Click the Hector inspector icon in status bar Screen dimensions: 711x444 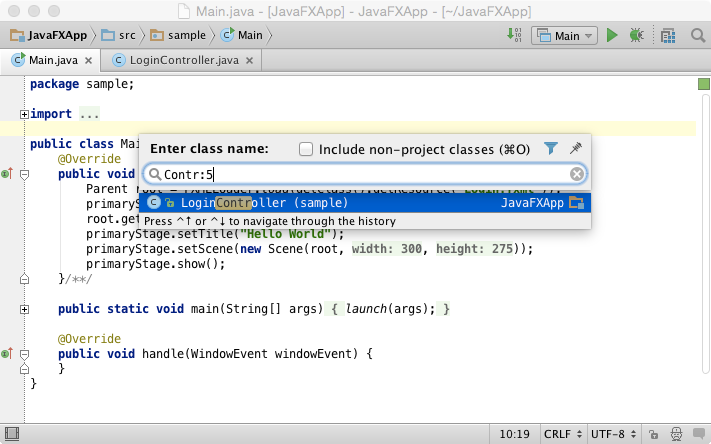coord(676,434)
